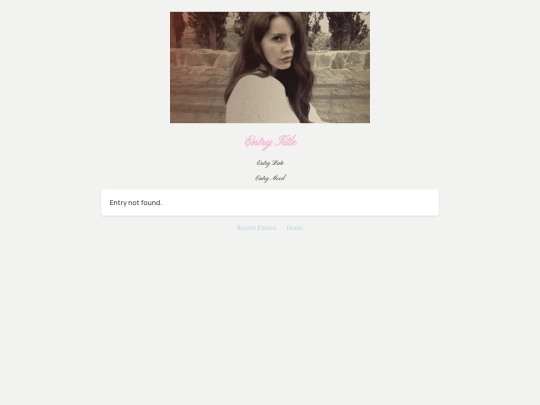540x405 pixels.
Task: Open the Recent Entries link
Action: tap(256, 228)
